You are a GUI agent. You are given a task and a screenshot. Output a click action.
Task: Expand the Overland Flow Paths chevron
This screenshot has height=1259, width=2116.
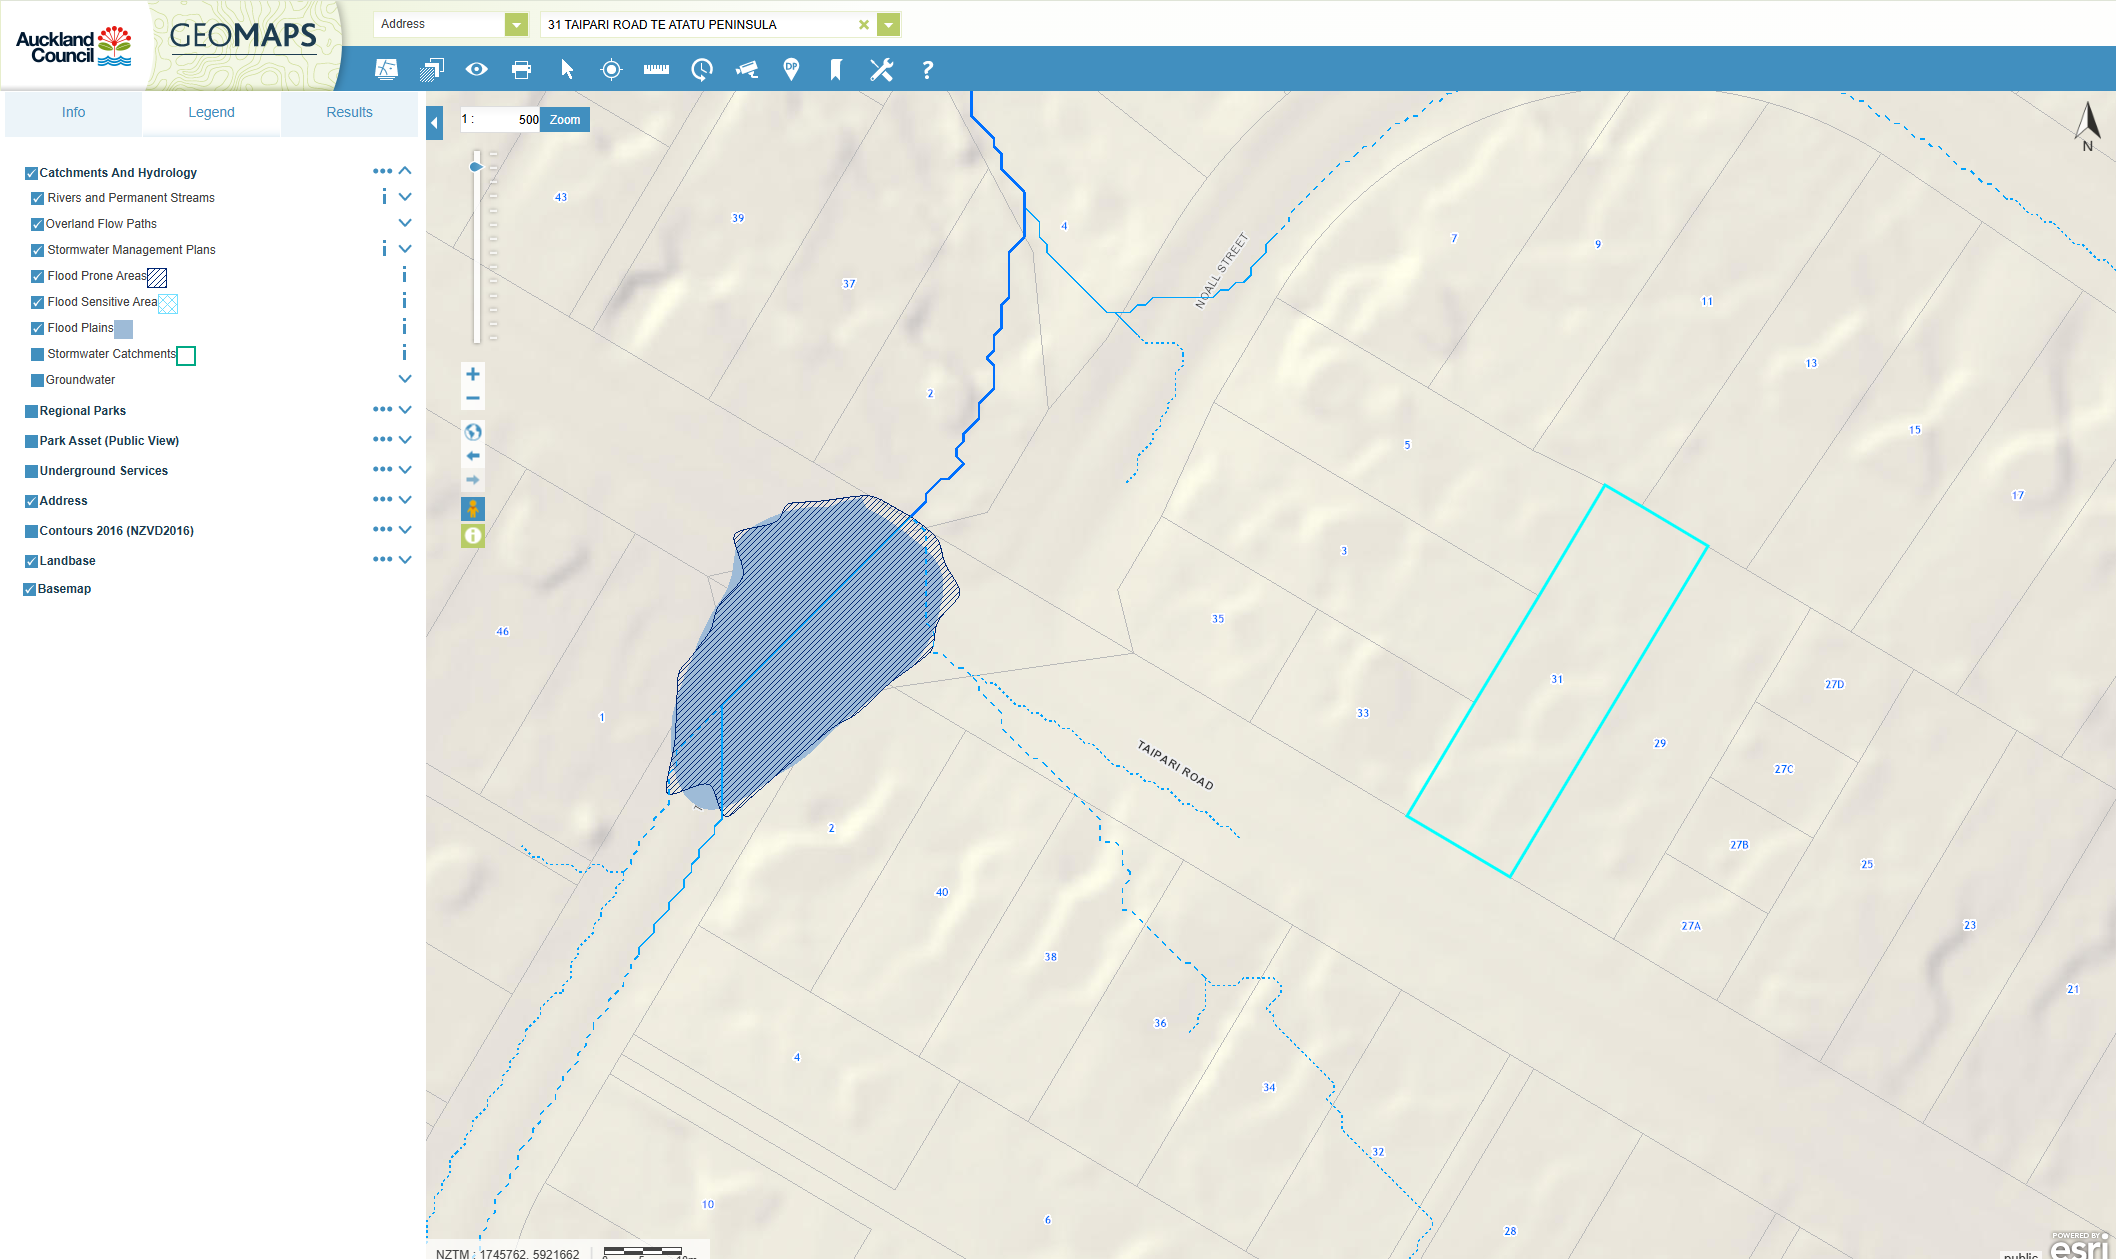coord(405,223)
